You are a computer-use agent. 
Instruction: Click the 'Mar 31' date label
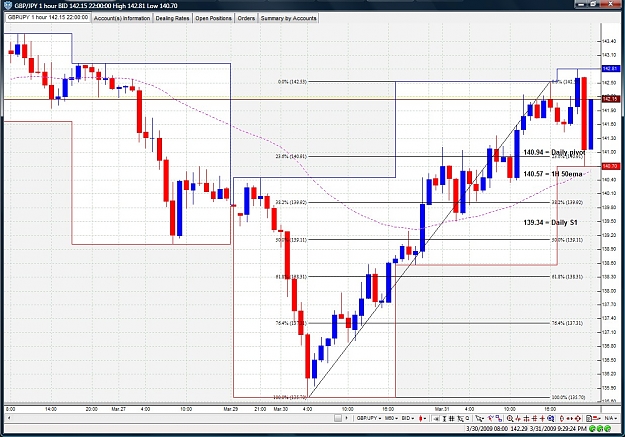pos(442,409)
